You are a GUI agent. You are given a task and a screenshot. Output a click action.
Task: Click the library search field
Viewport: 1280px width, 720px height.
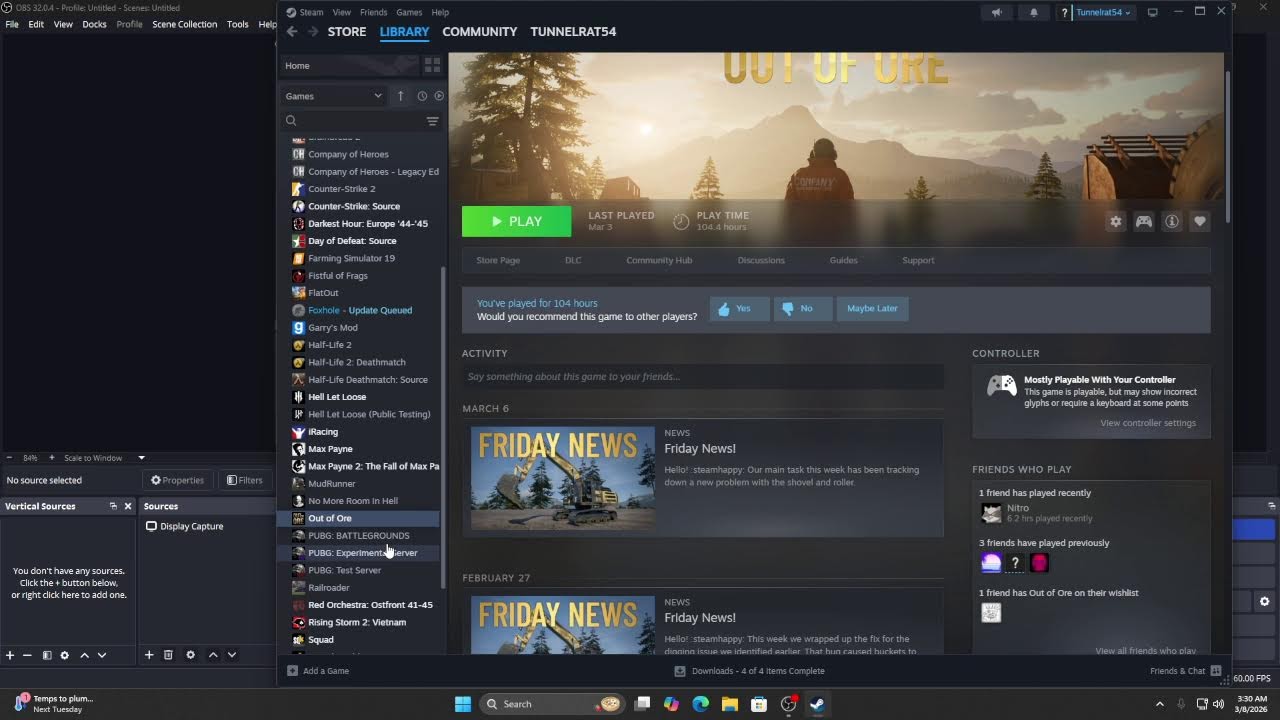click(355, 121)
